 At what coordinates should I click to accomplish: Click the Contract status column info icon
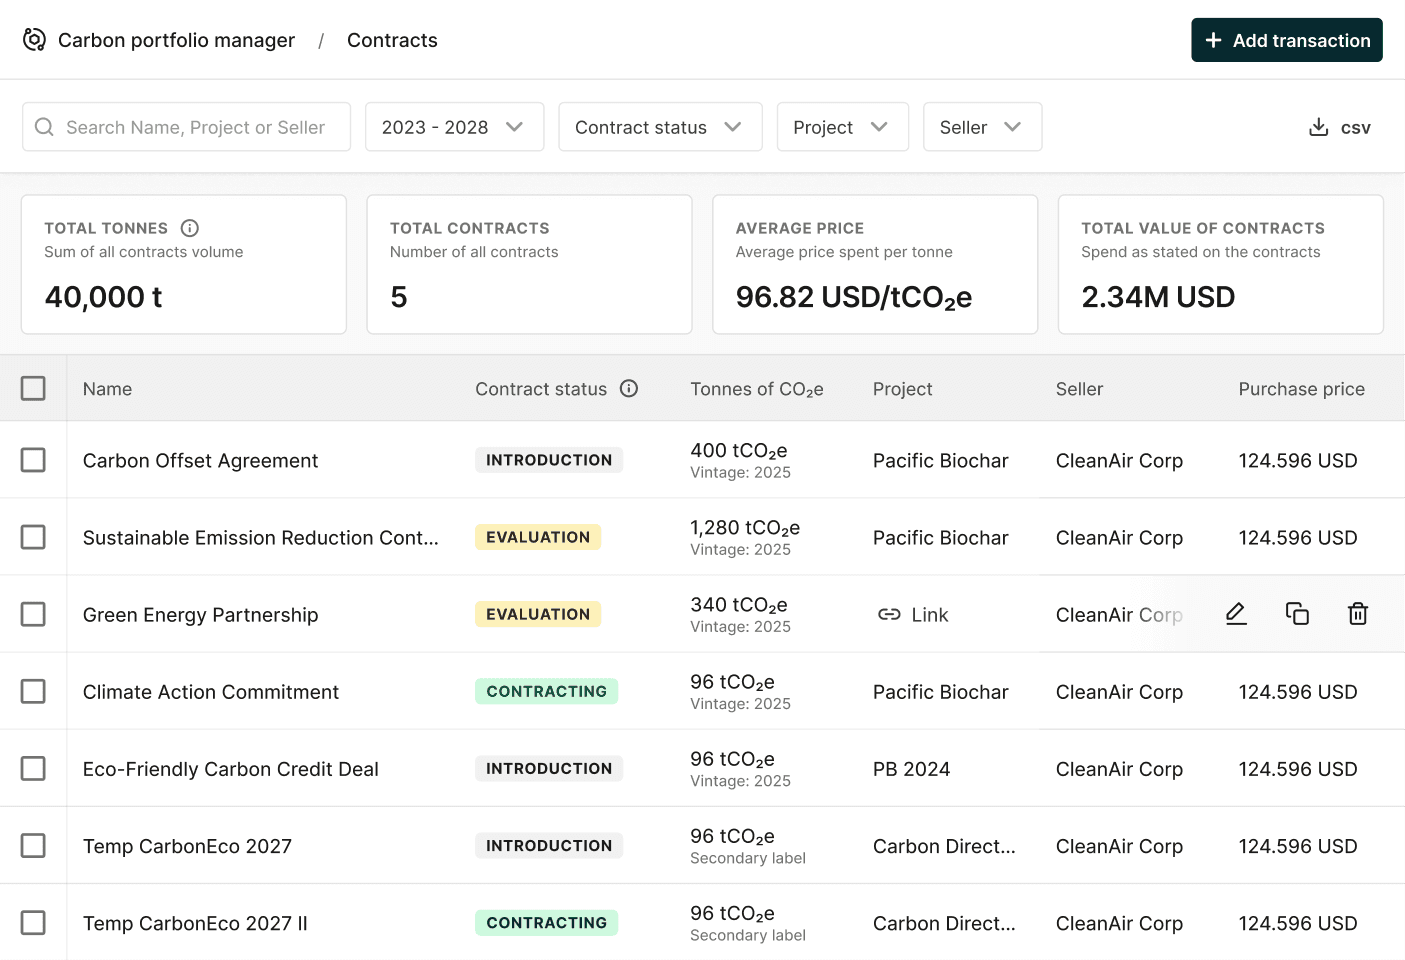coord(629,388)
